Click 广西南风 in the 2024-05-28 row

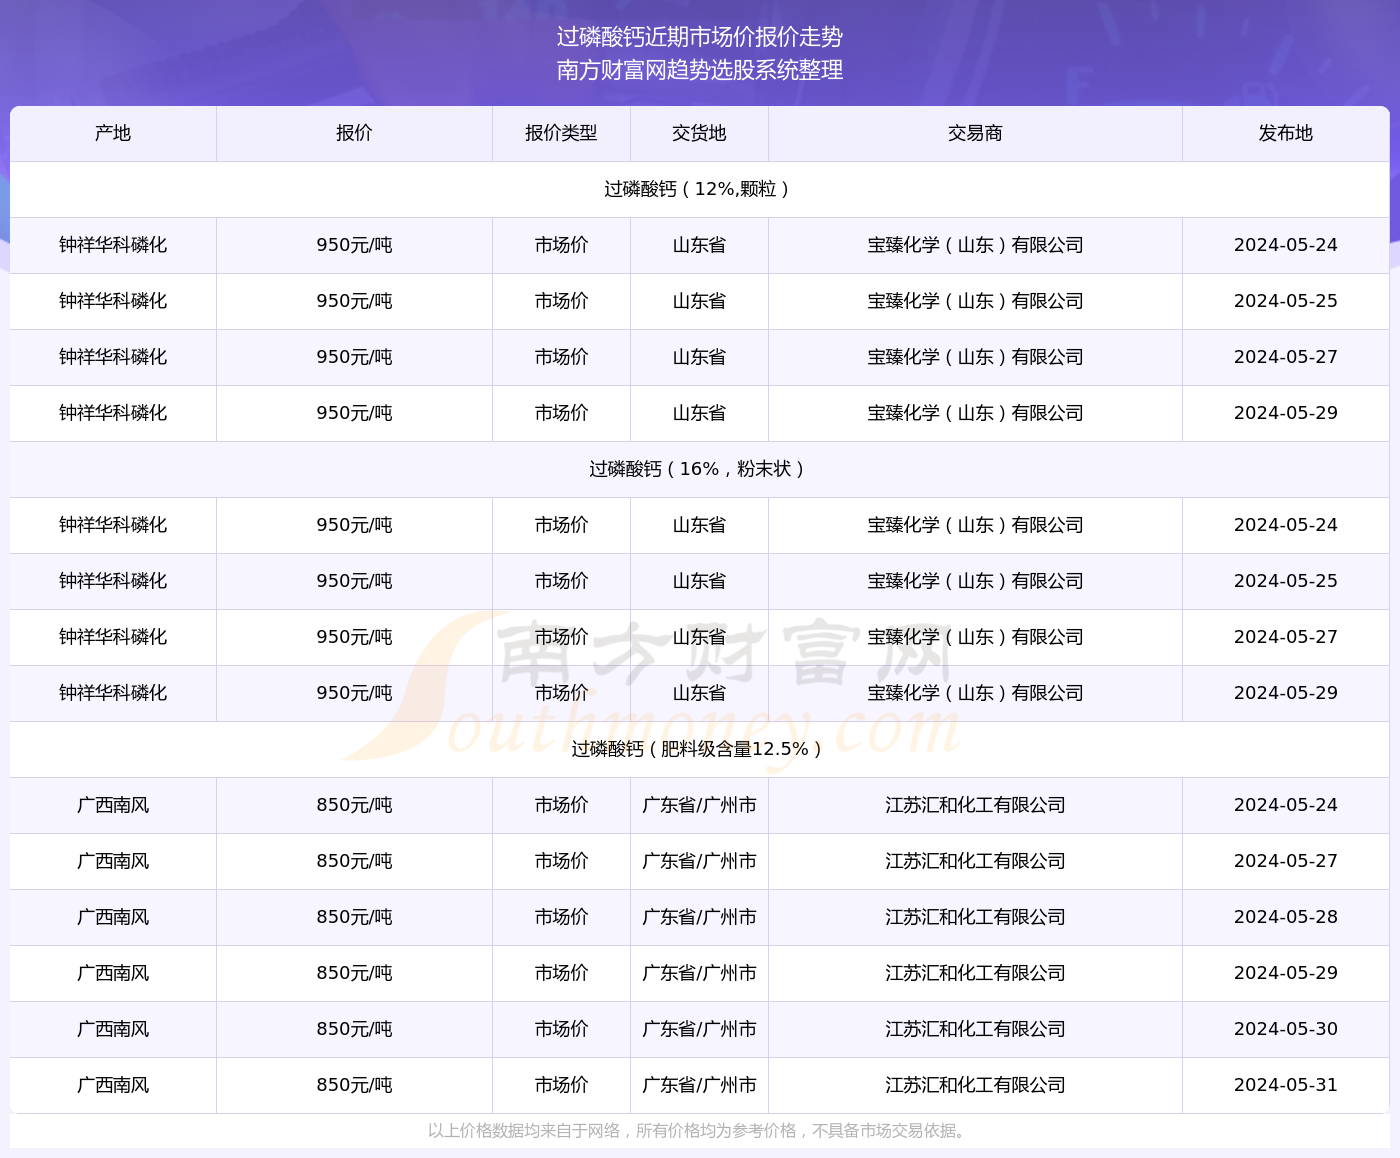click(x=113, y=917)
